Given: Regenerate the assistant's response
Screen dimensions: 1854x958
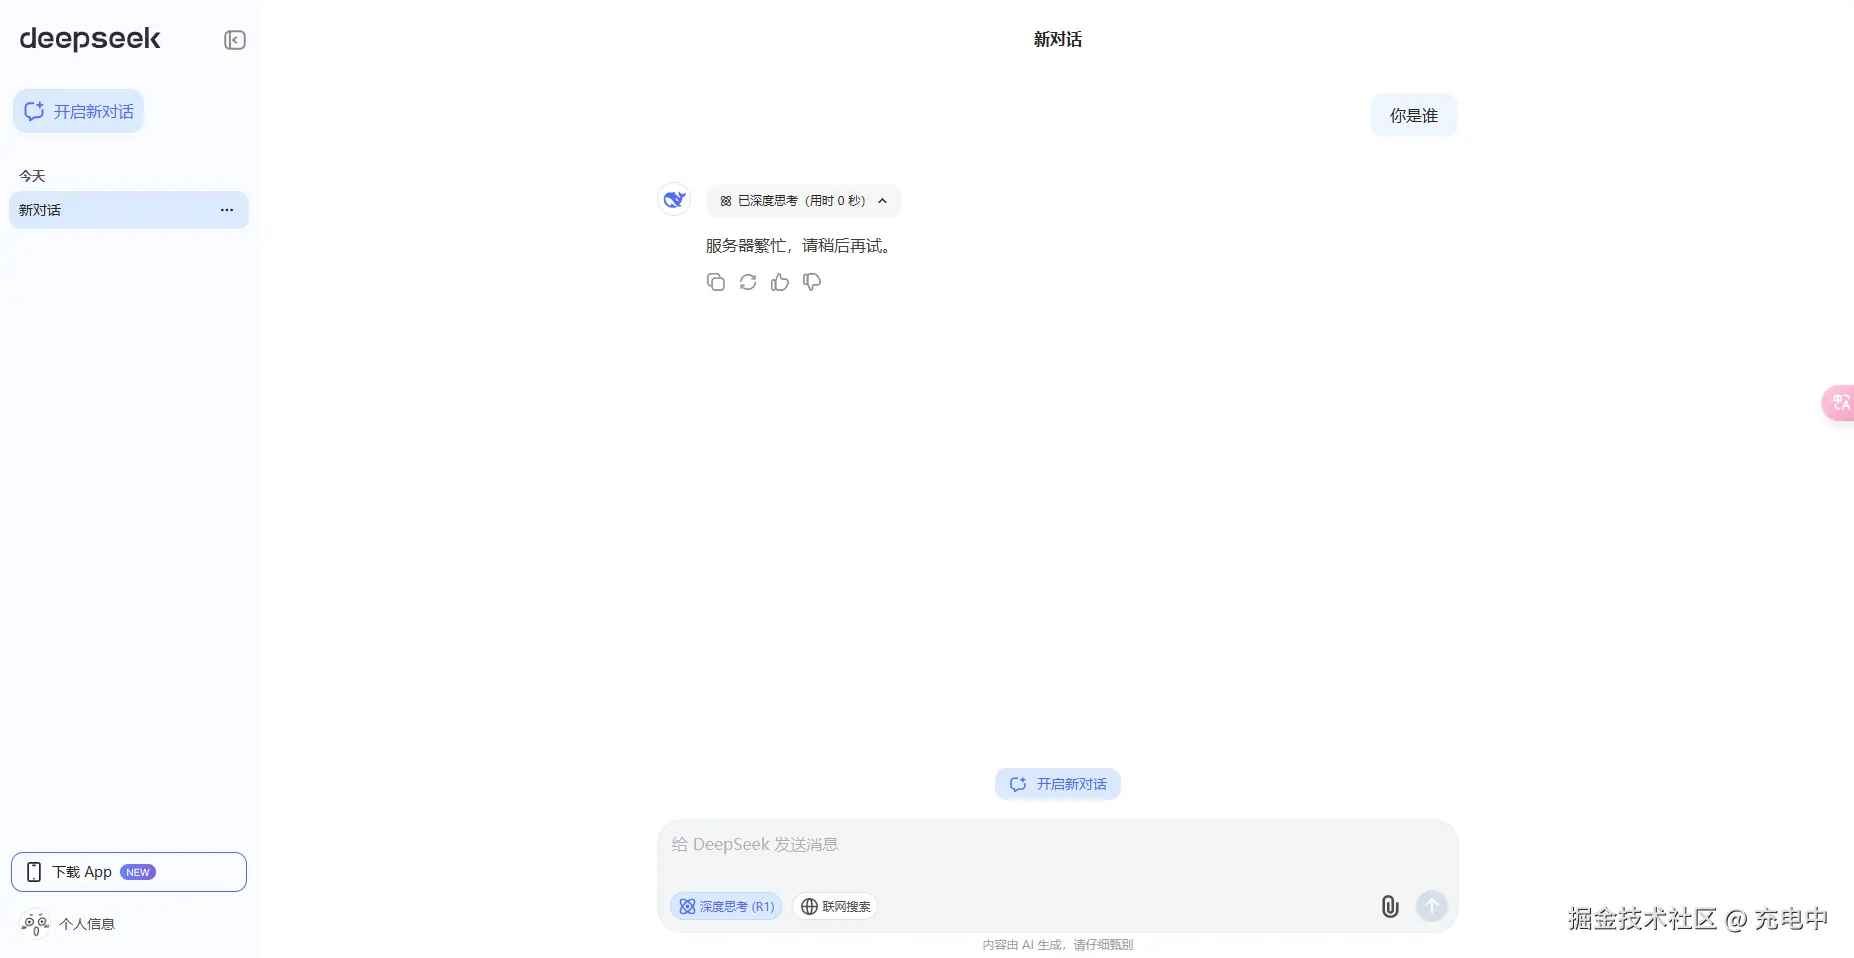Looking at the screenshot, I should point(748,282).
